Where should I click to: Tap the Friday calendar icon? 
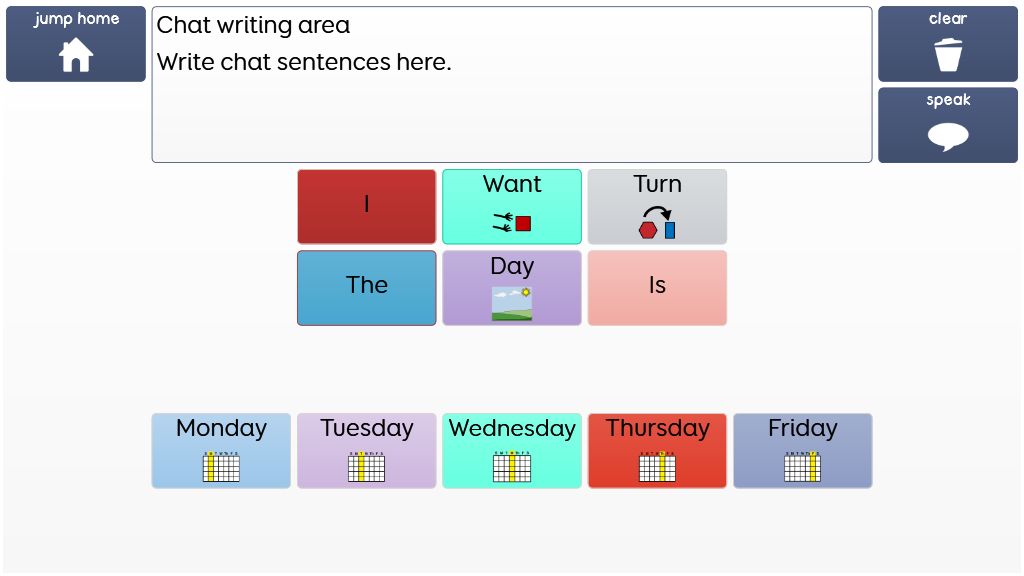803,467
